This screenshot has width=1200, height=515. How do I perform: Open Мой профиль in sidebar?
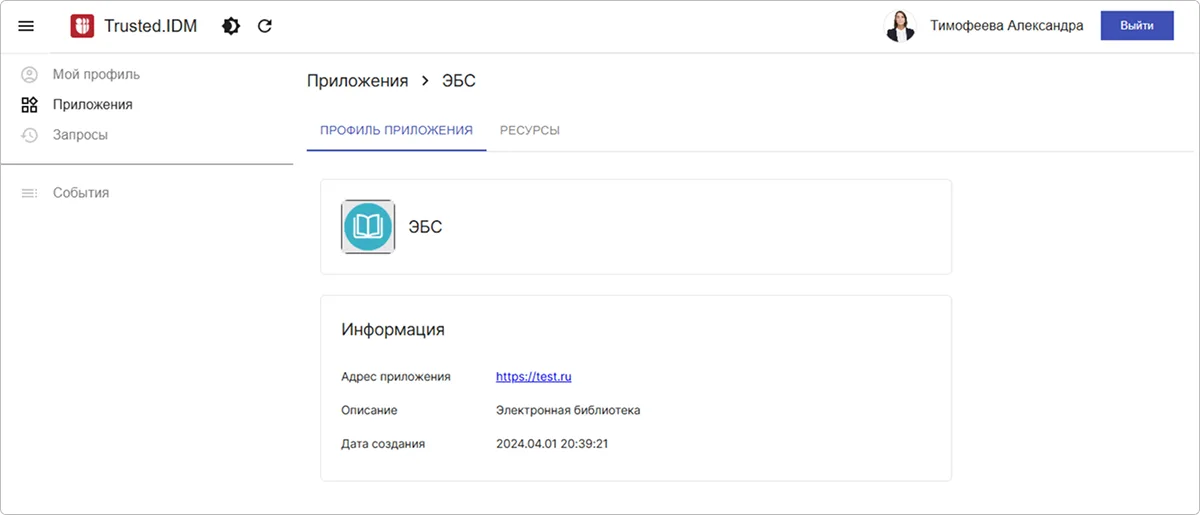[x=96, y=74]
